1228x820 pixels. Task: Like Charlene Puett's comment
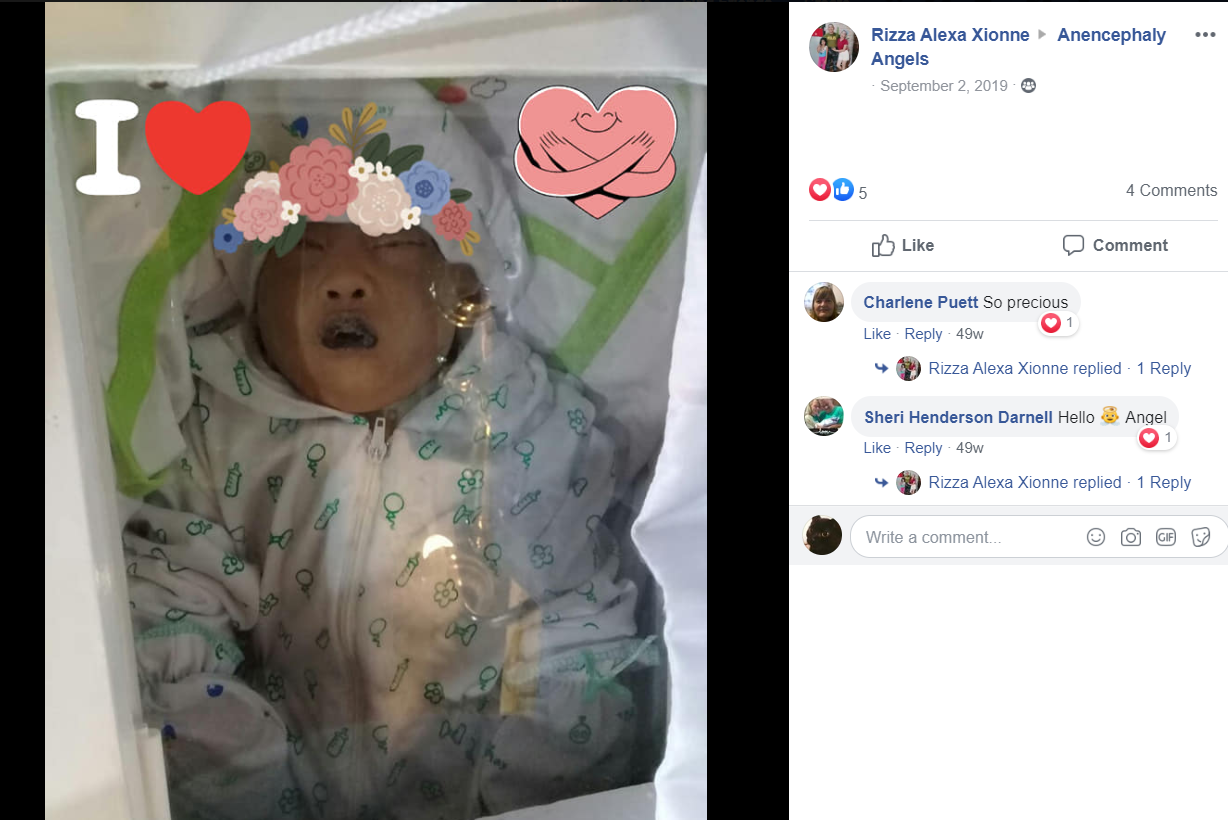(x=877, y=334)
